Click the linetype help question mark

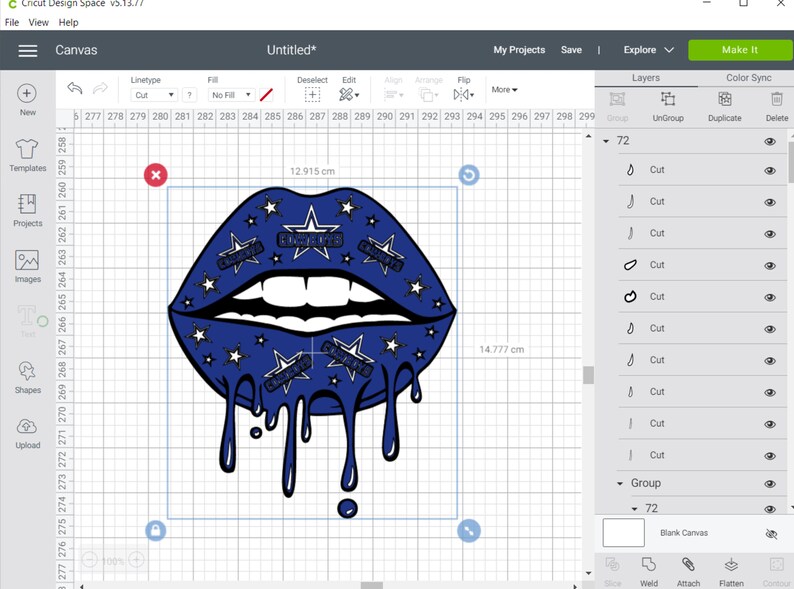point(189,95)
